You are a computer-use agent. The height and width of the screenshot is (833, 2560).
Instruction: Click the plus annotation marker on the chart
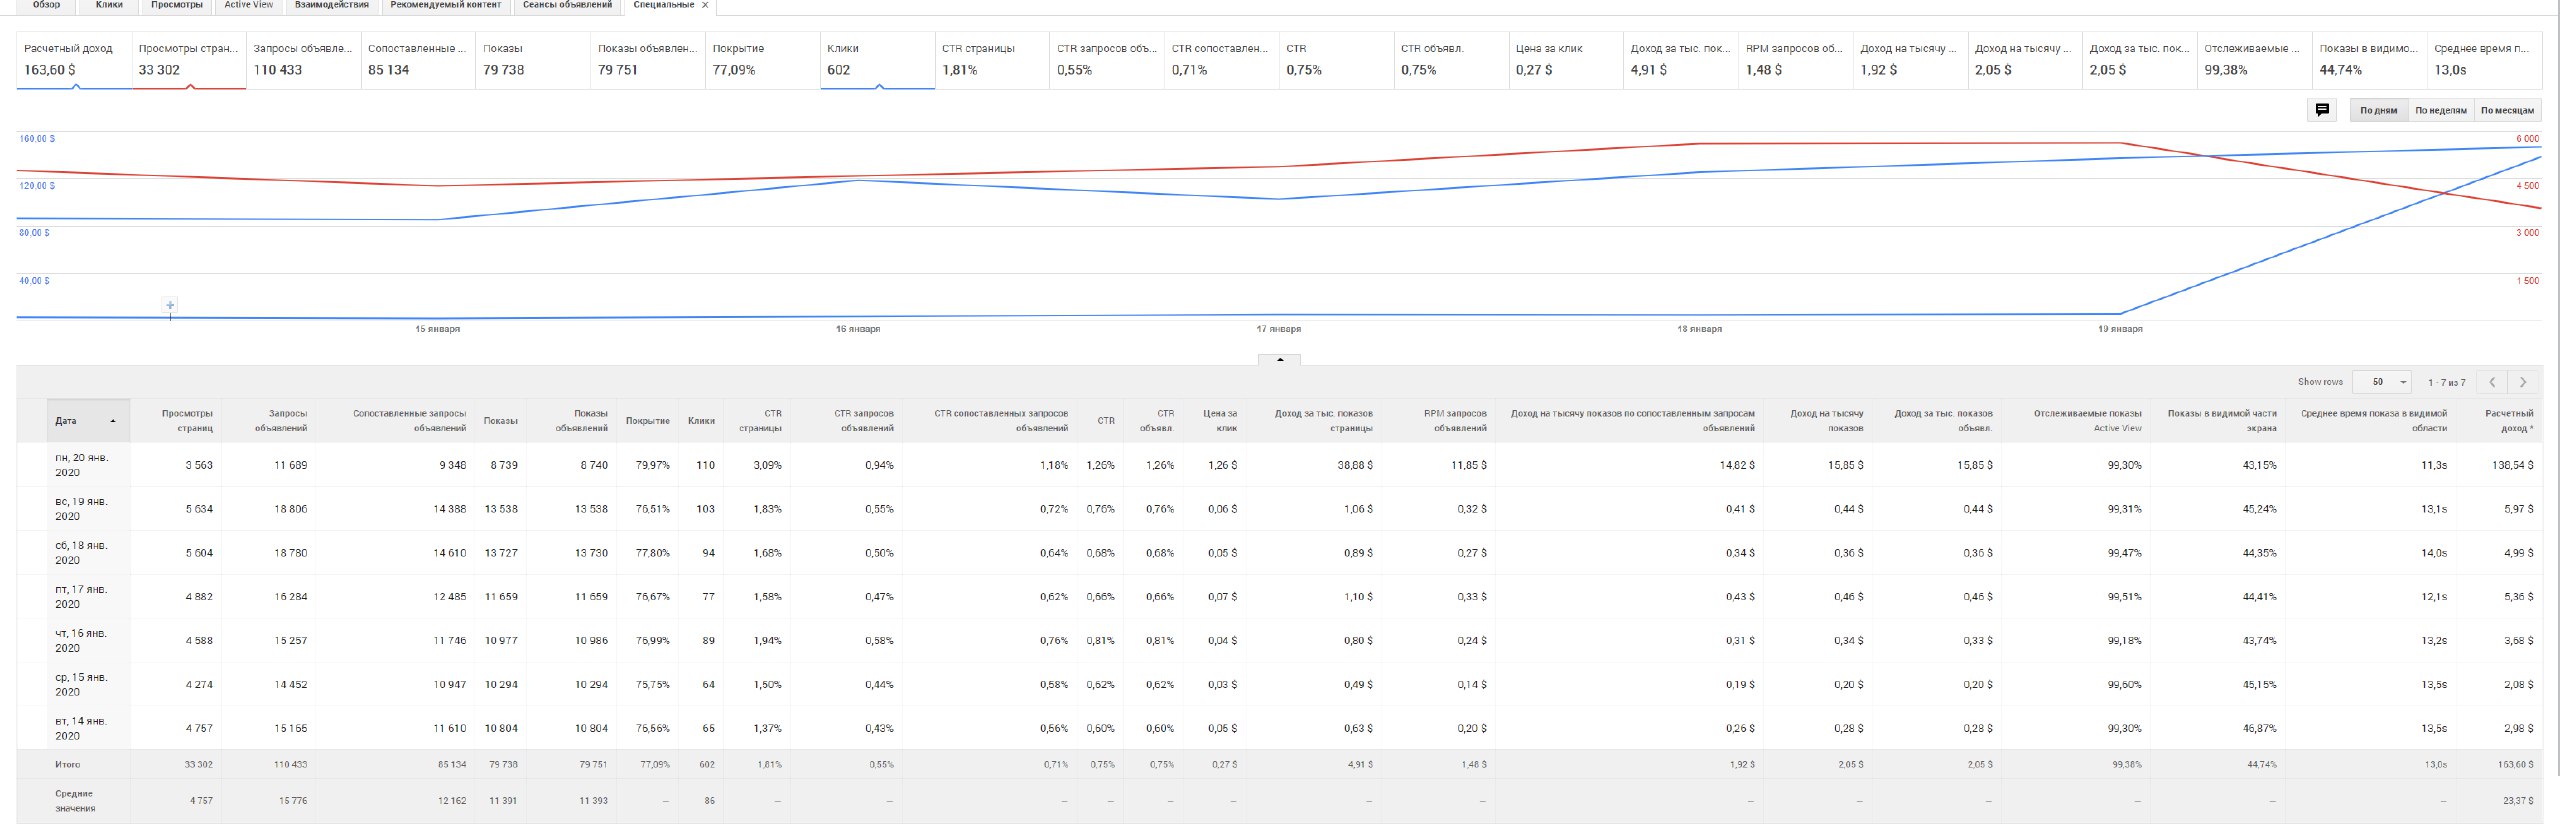(x=170, y=305)
